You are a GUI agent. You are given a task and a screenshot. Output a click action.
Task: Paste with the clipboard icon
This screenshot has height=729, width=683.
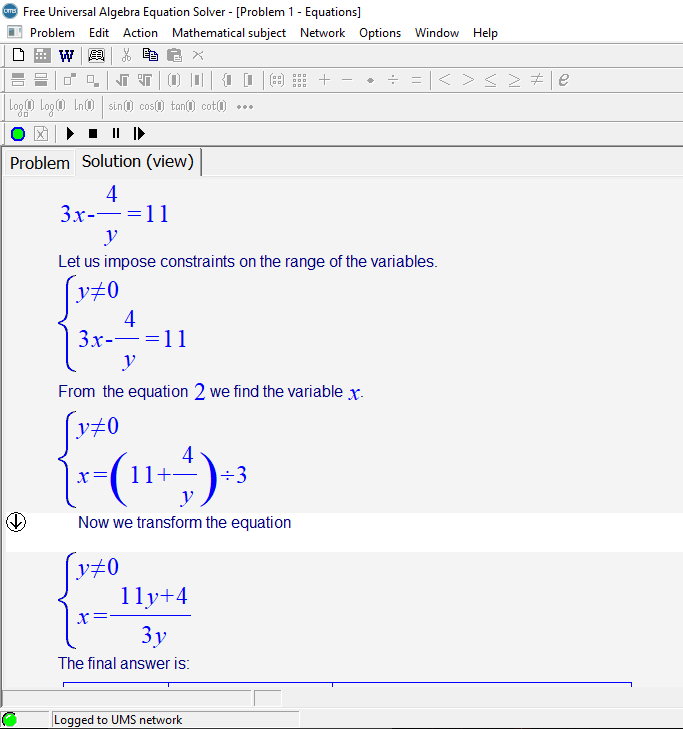click(x=174, y=55)
